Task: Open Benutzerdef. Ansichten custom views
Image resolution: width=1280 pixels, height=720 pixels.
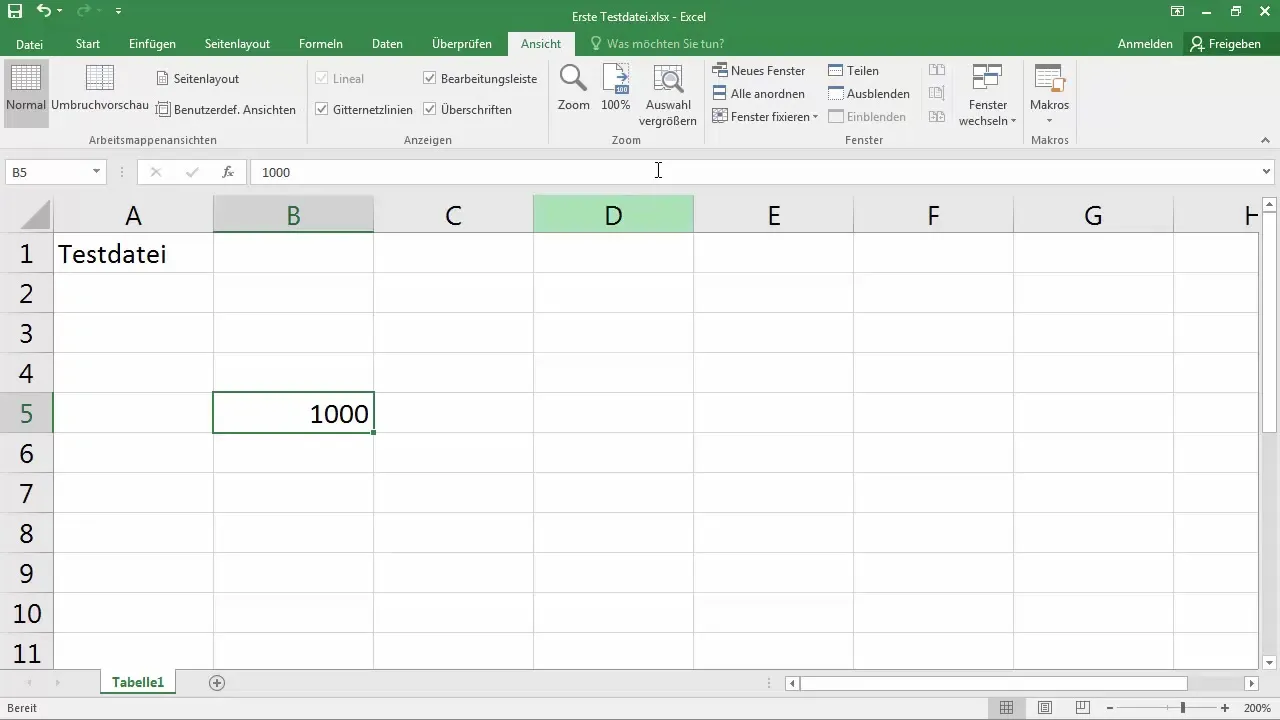Action: point(226,110)
